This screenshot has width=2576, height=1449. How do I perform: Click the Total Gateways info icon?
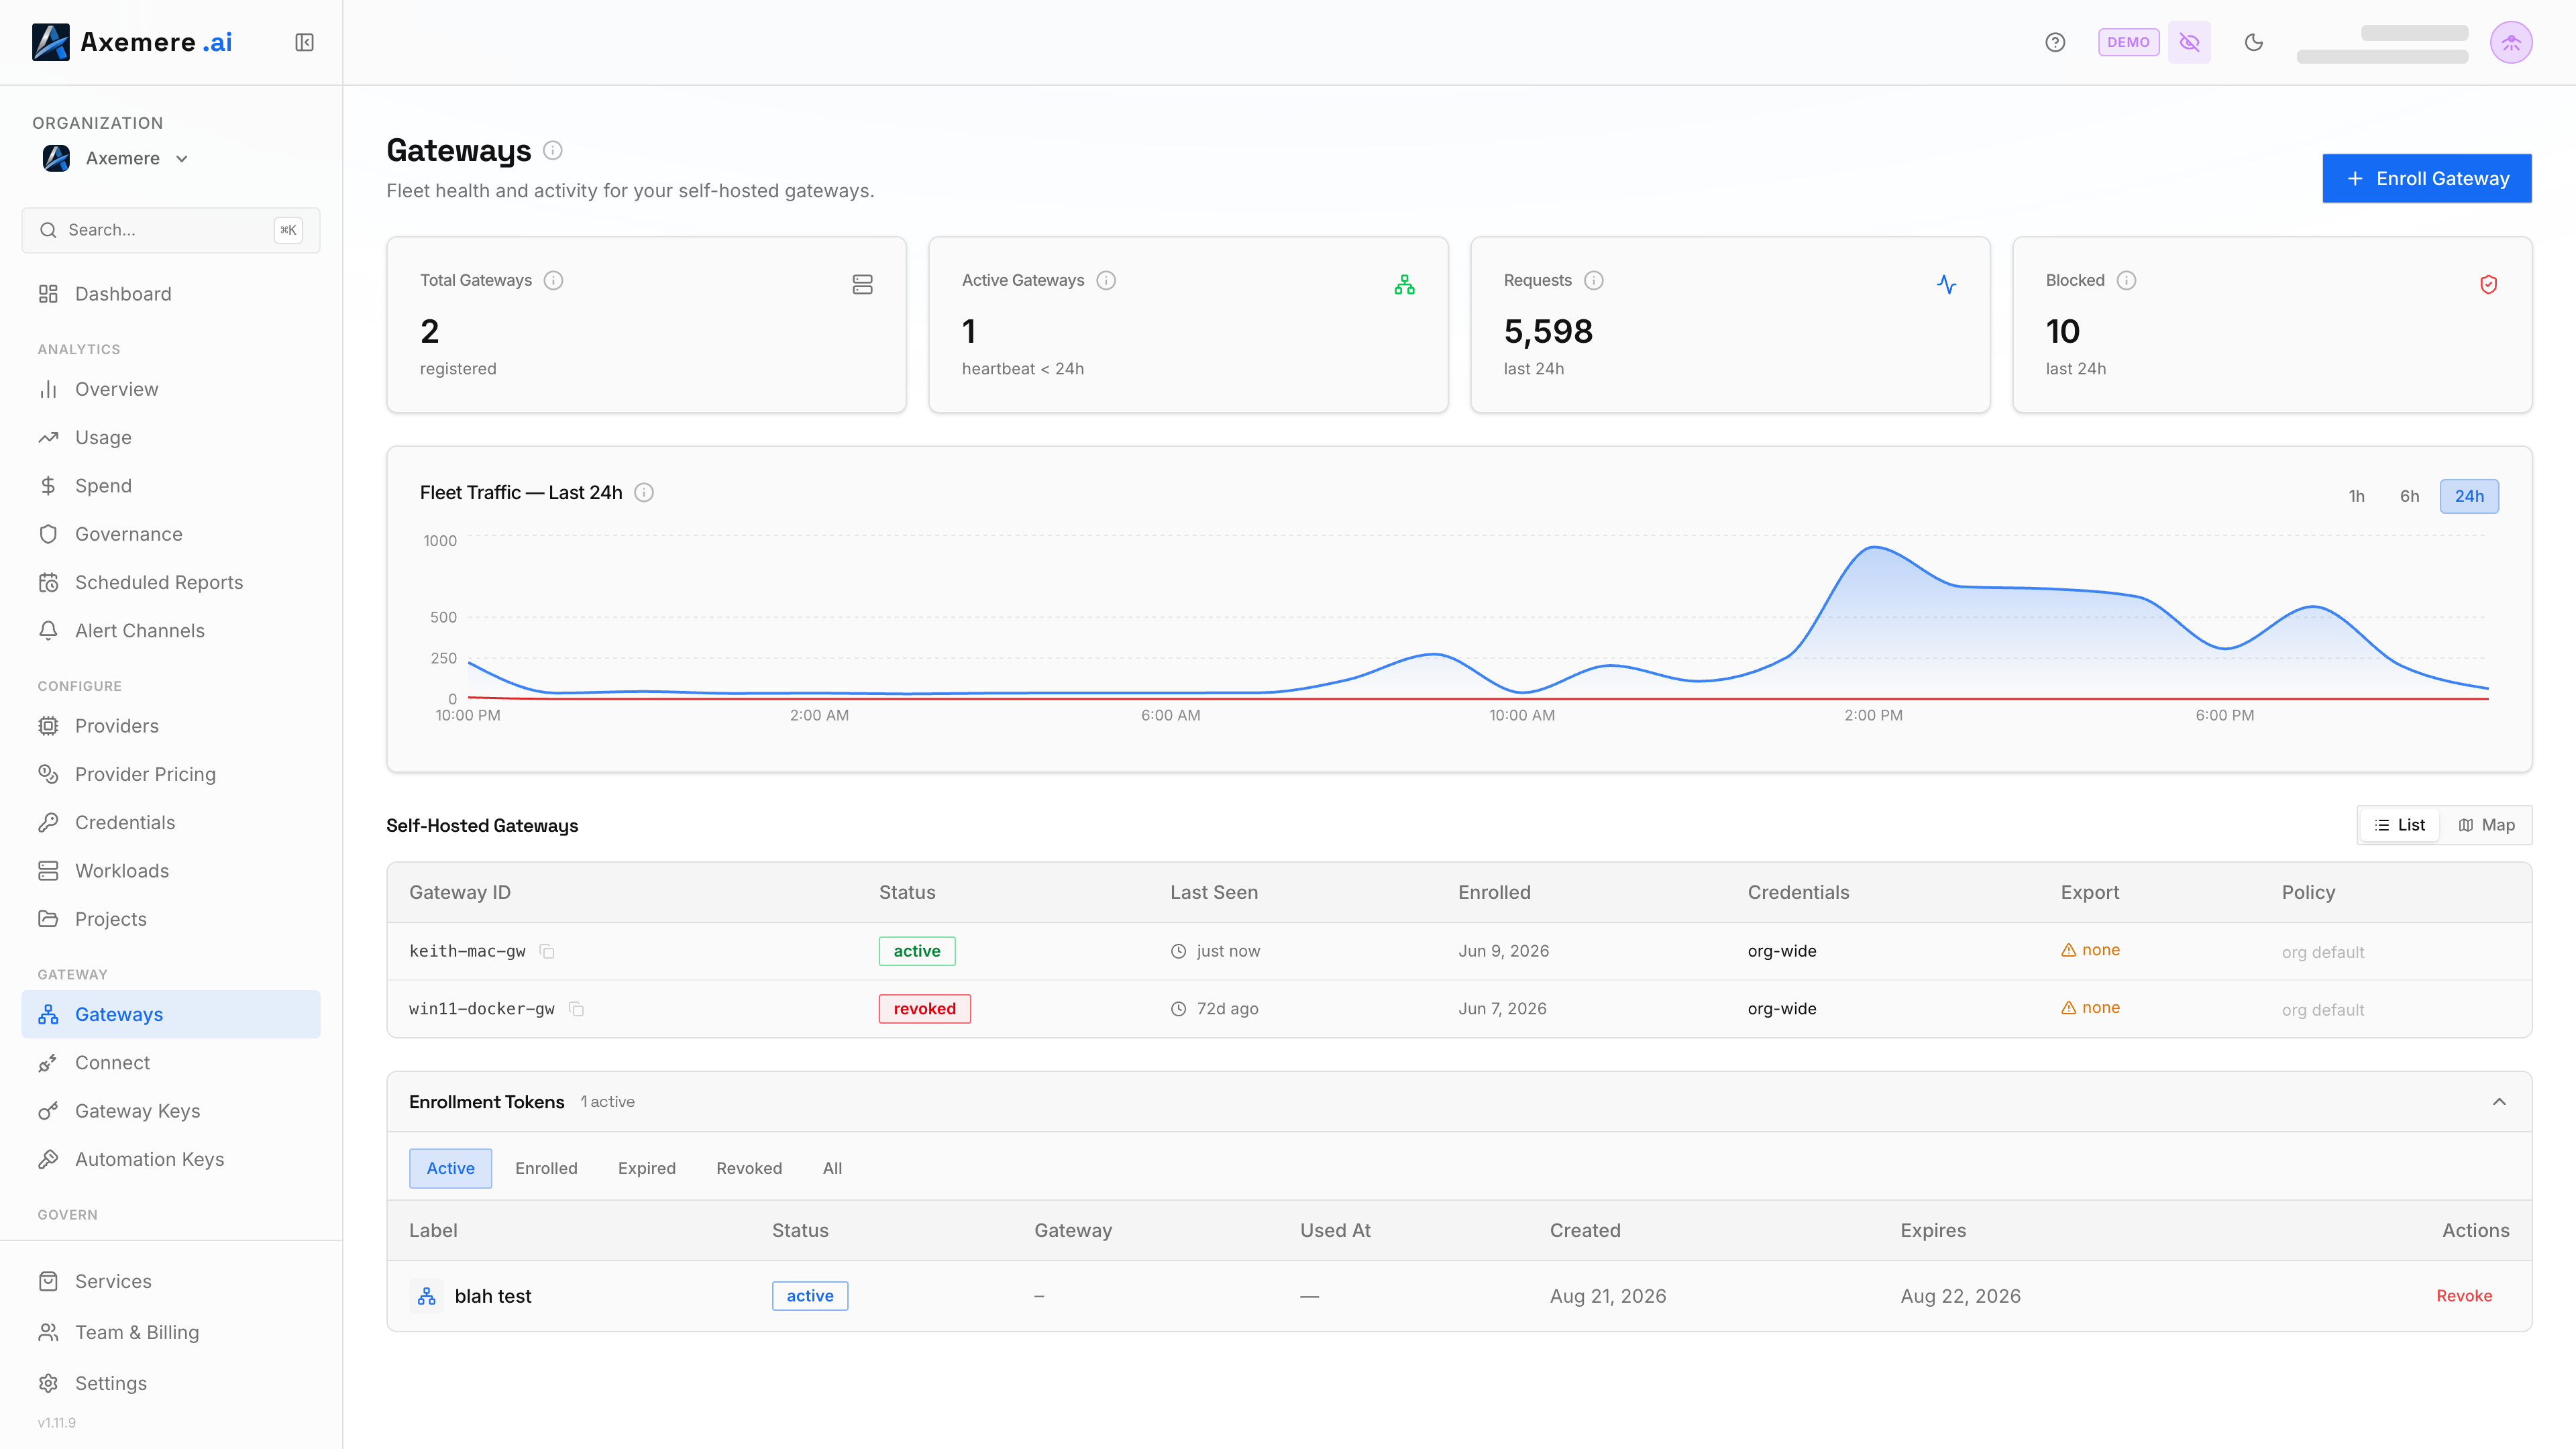coord(553,280)
